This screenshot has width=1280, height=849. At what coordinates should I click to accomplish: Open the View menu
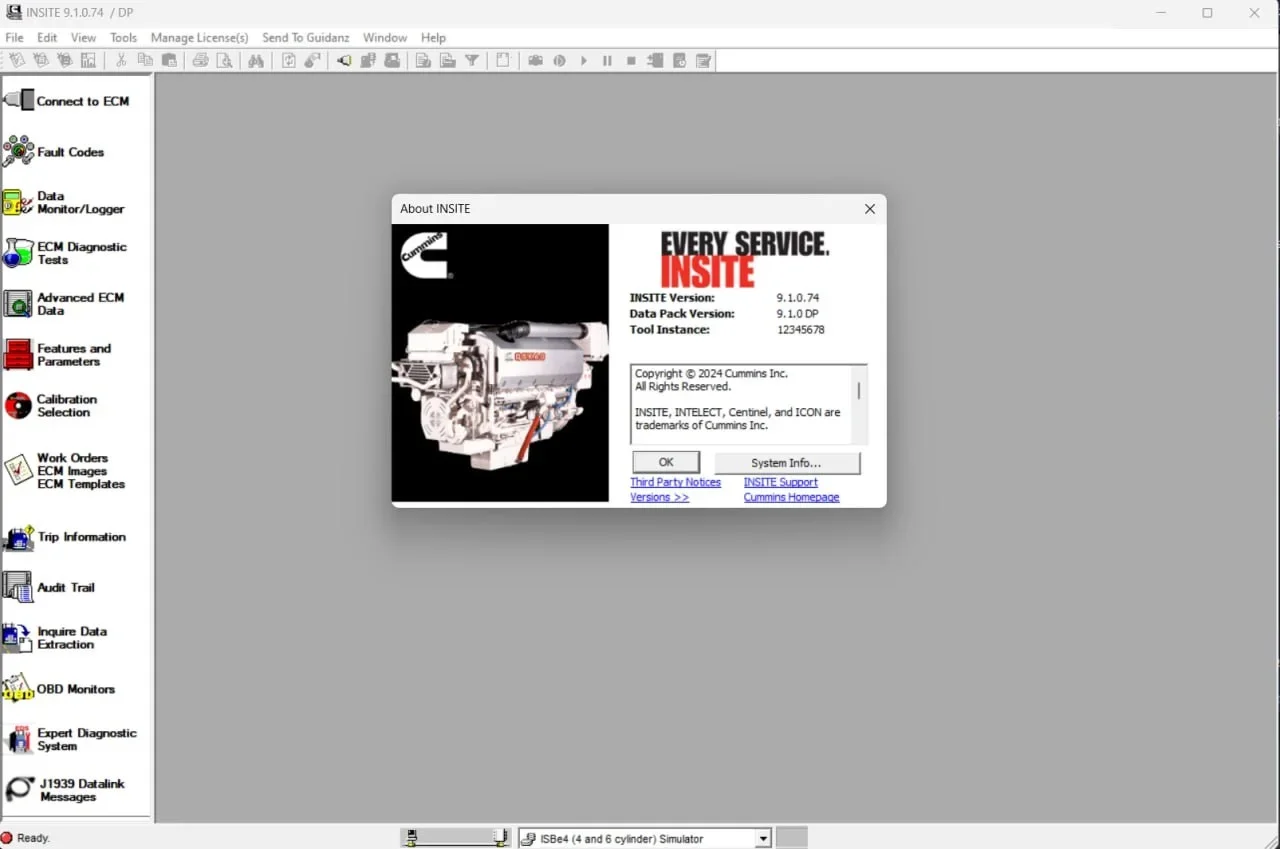tap(83, 38)
